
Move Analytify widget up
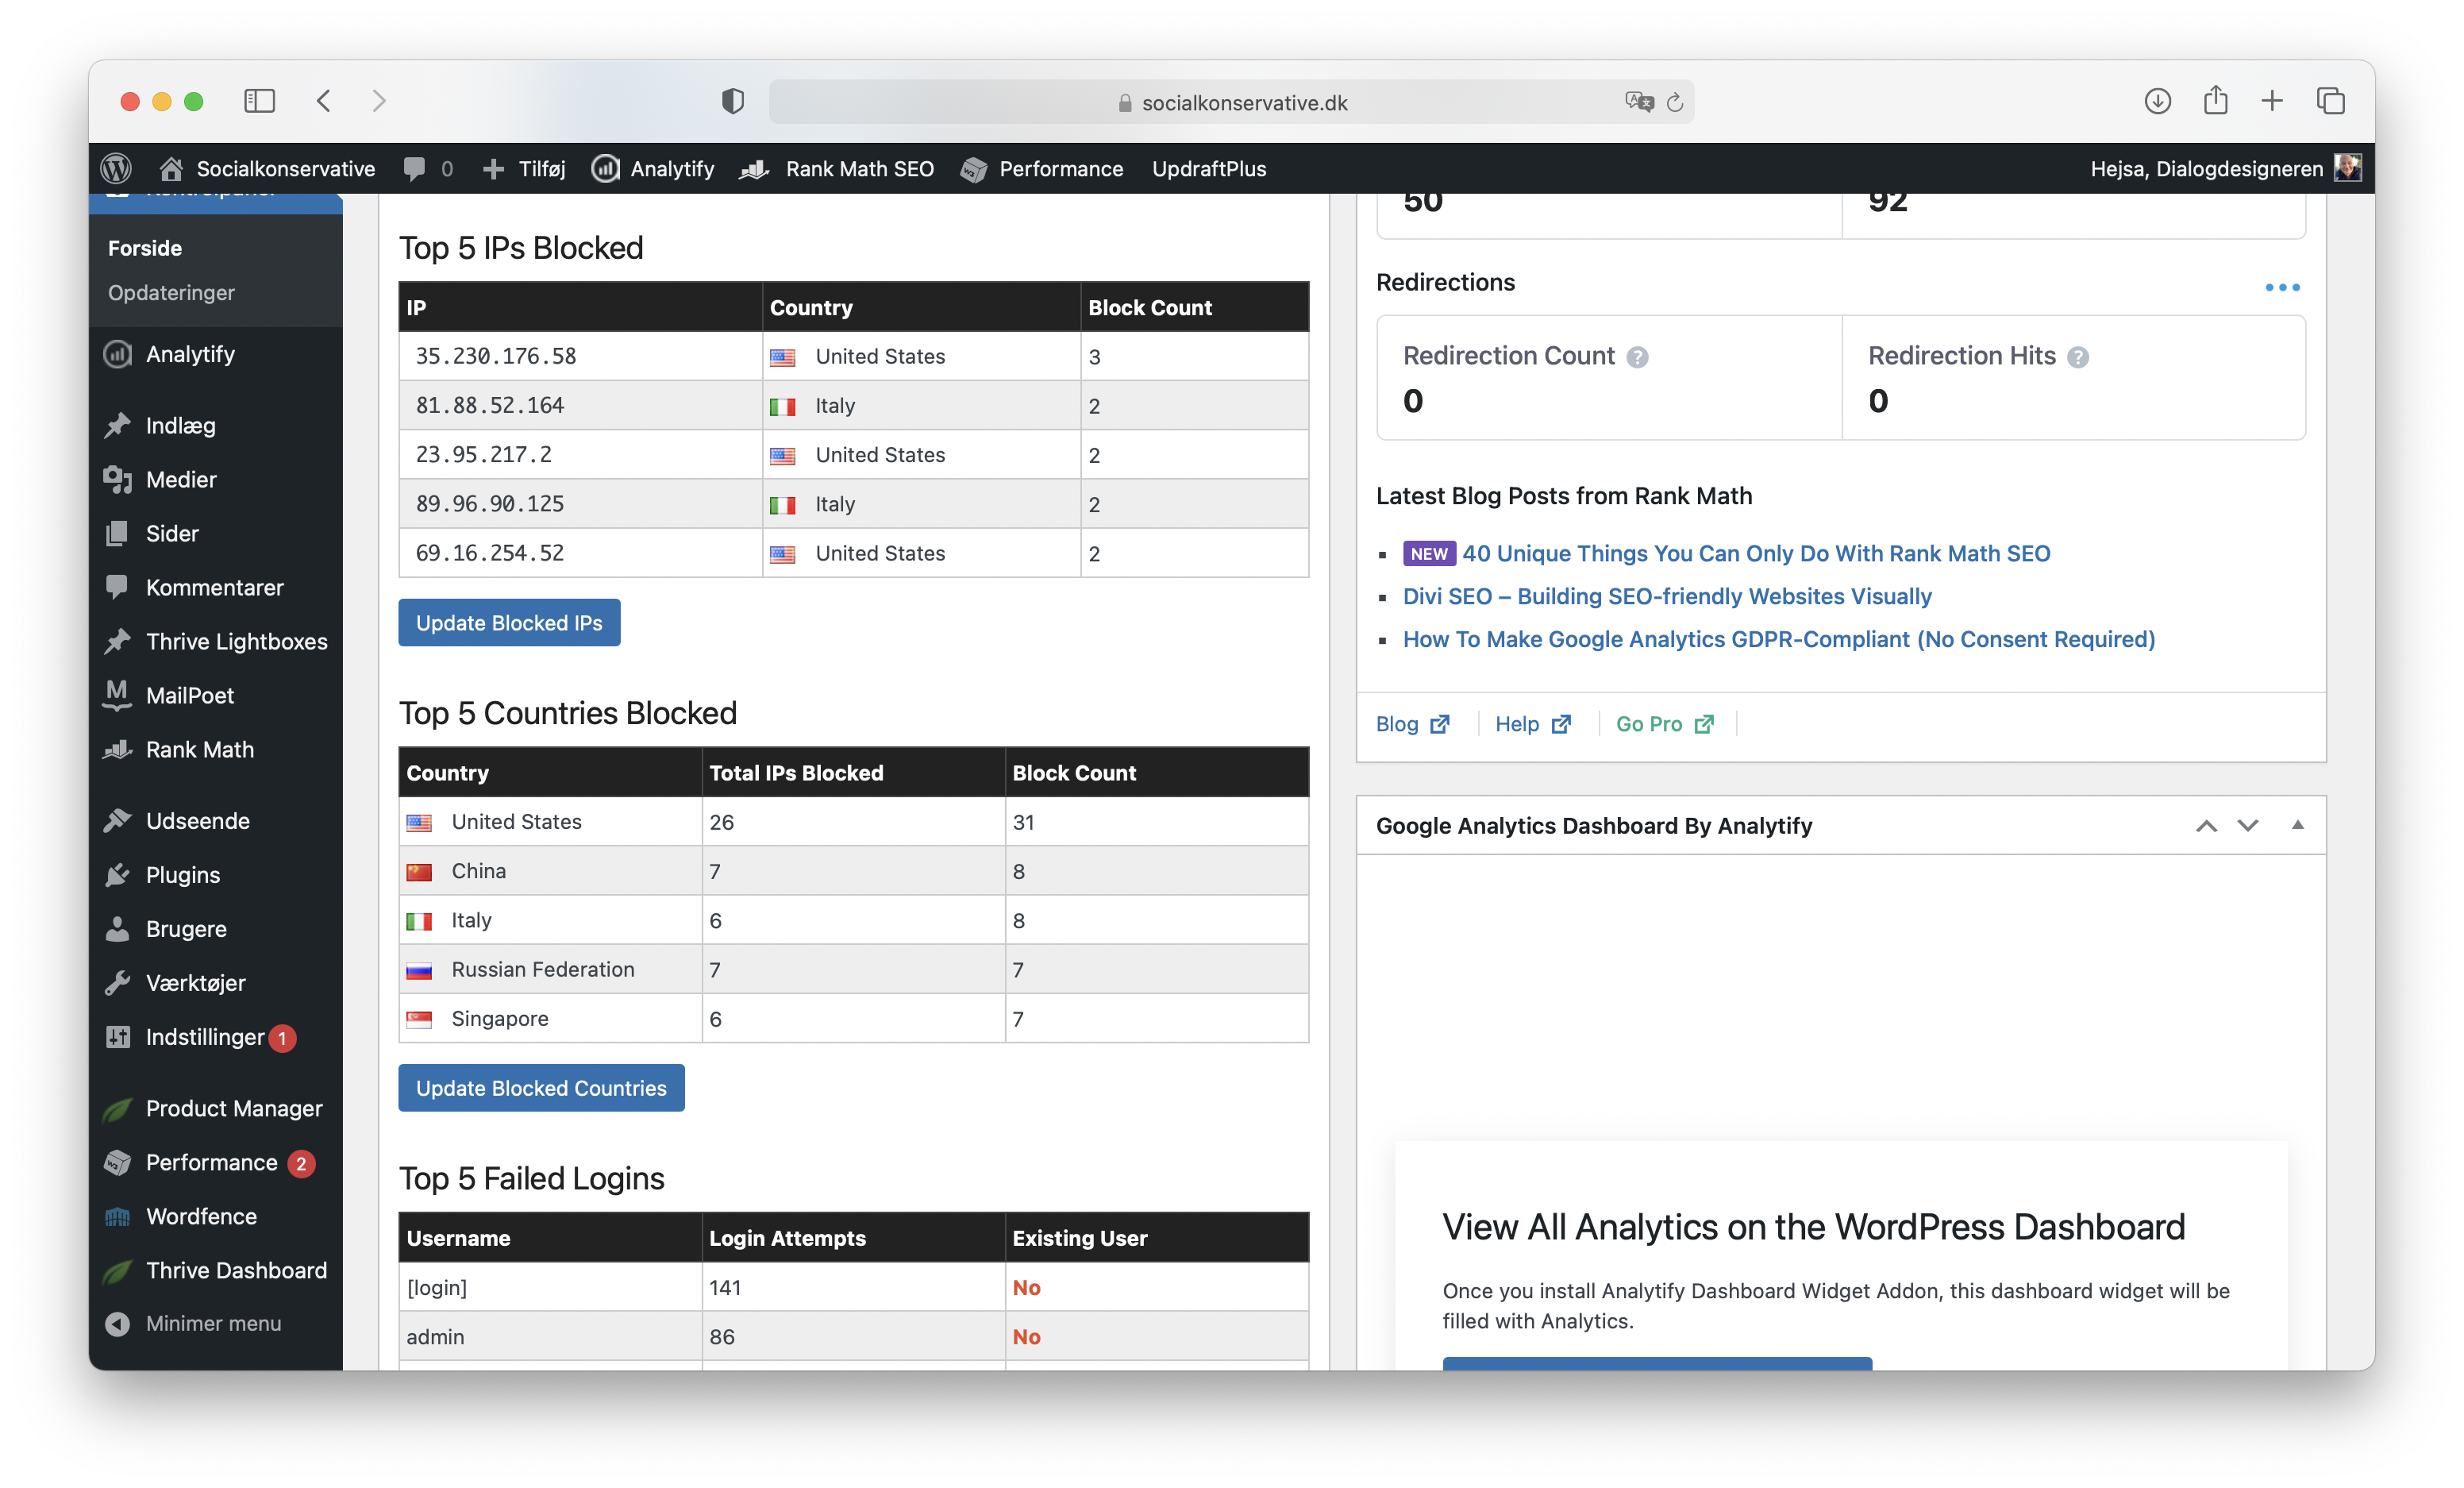(2206, 825)
